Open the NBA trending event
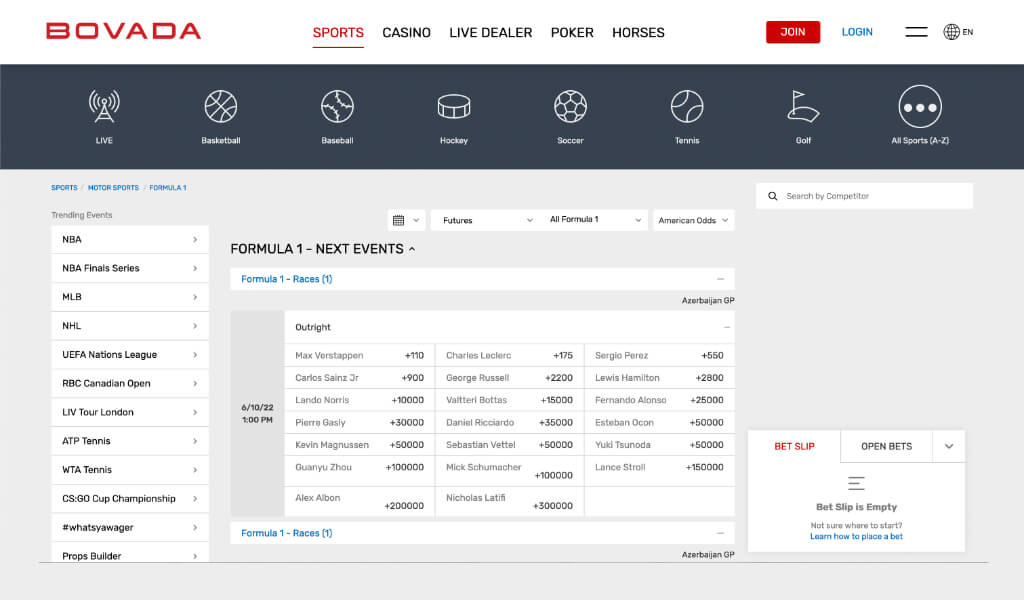The image size is (1024, 600). (x=130, y=240)
